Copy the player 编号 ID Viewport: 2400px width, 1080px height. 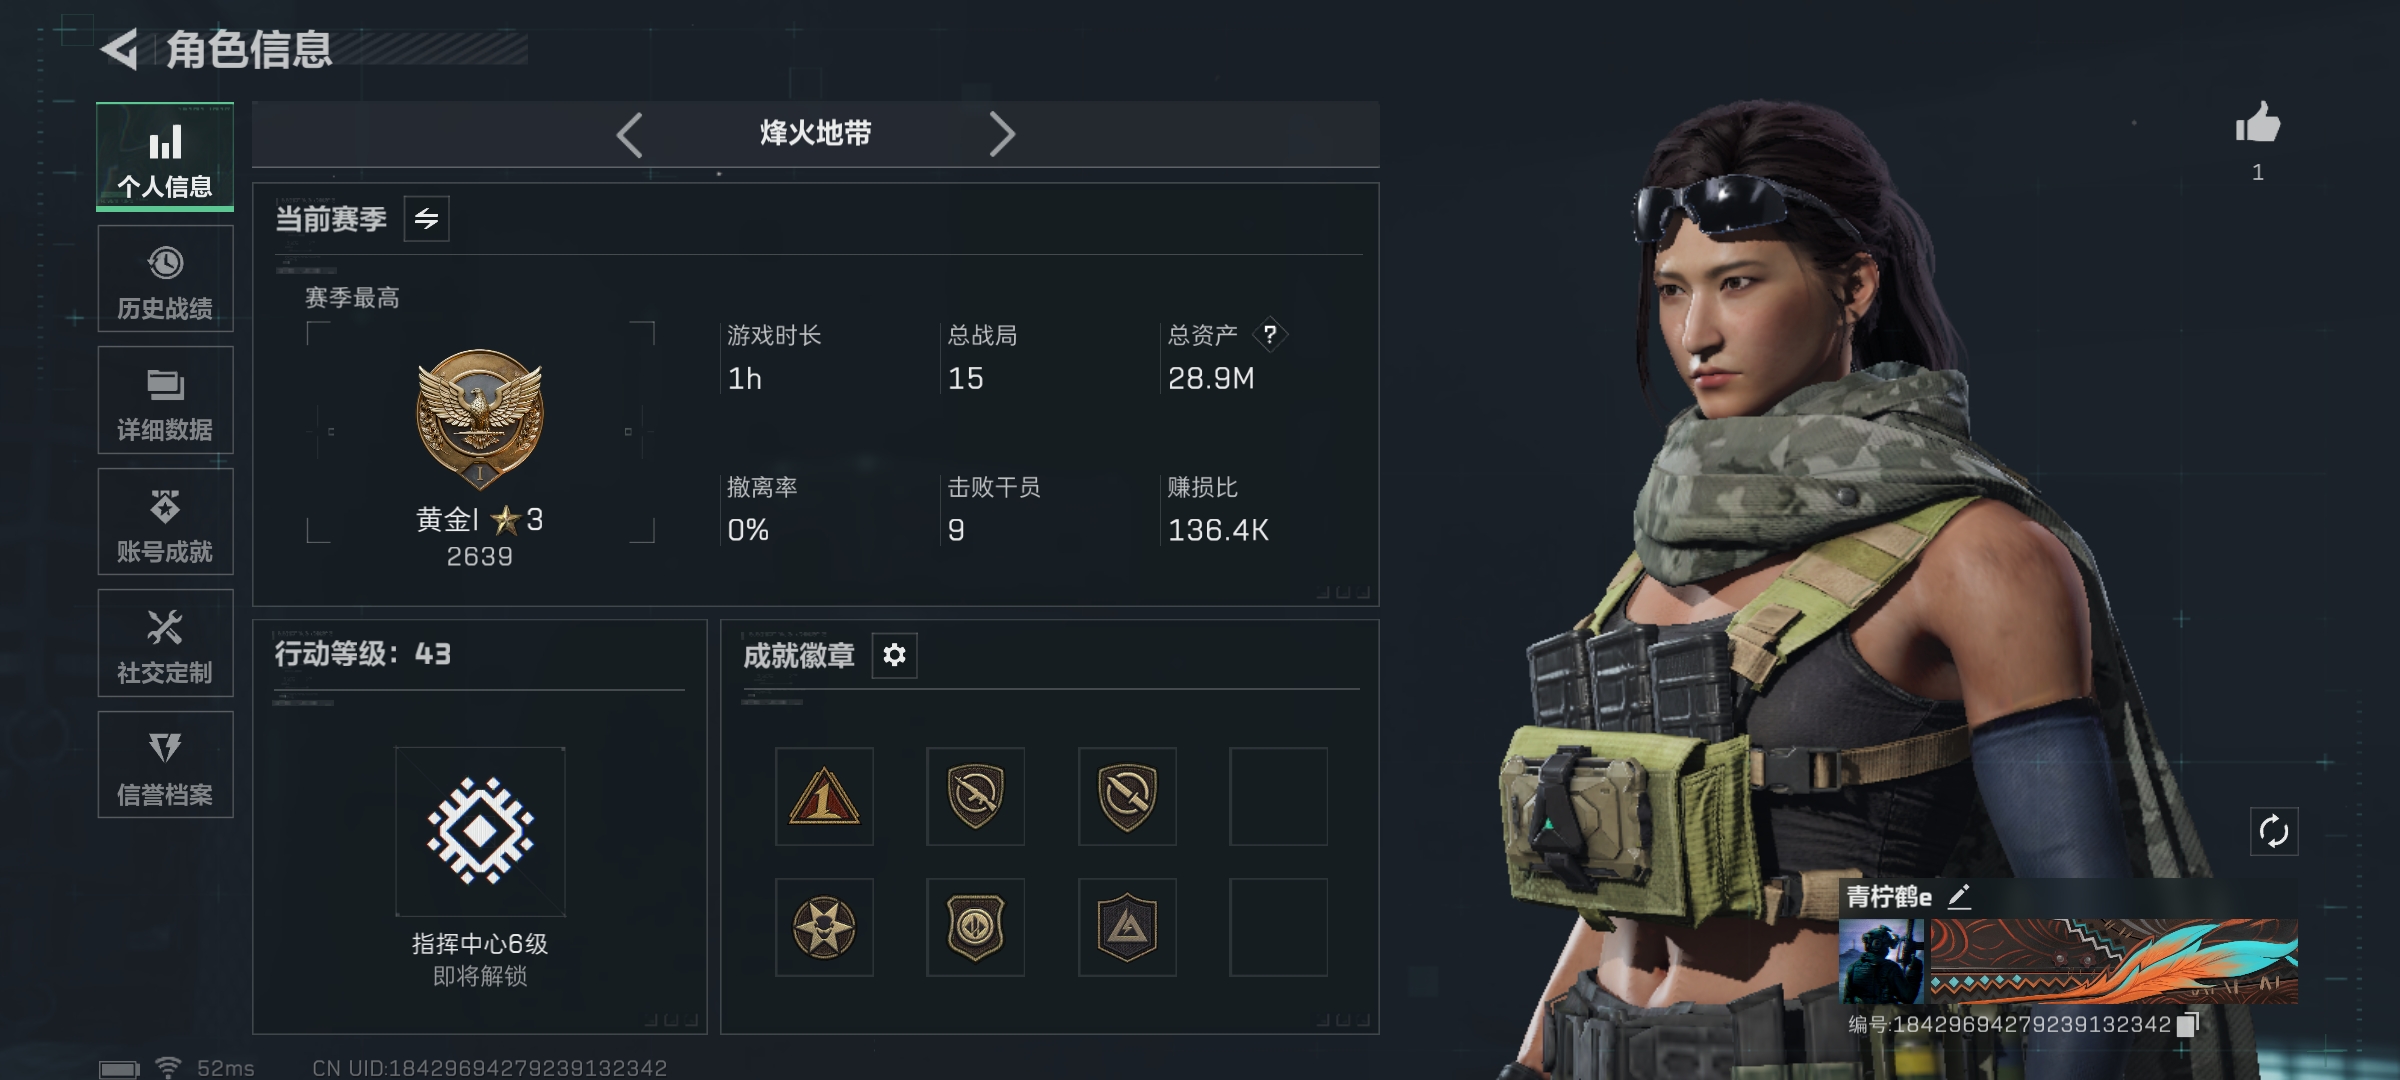[x=2188, y=1024]
